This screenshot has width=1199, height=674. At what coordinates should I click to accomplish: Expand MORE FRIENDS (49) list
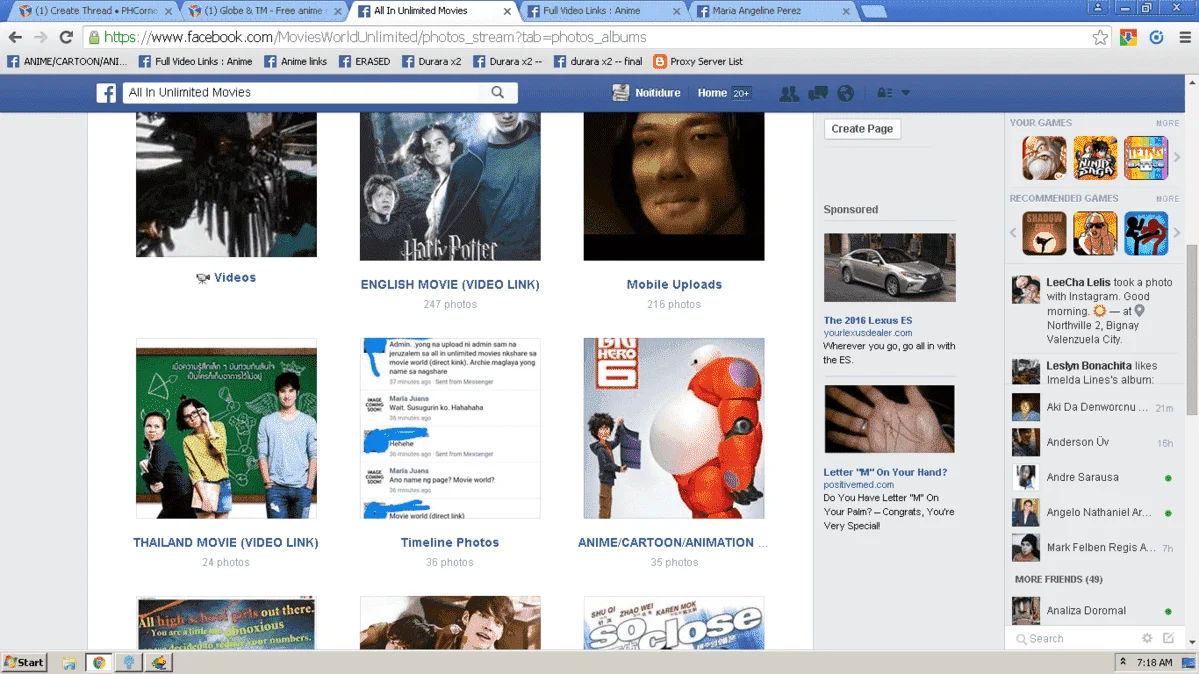1058,579
